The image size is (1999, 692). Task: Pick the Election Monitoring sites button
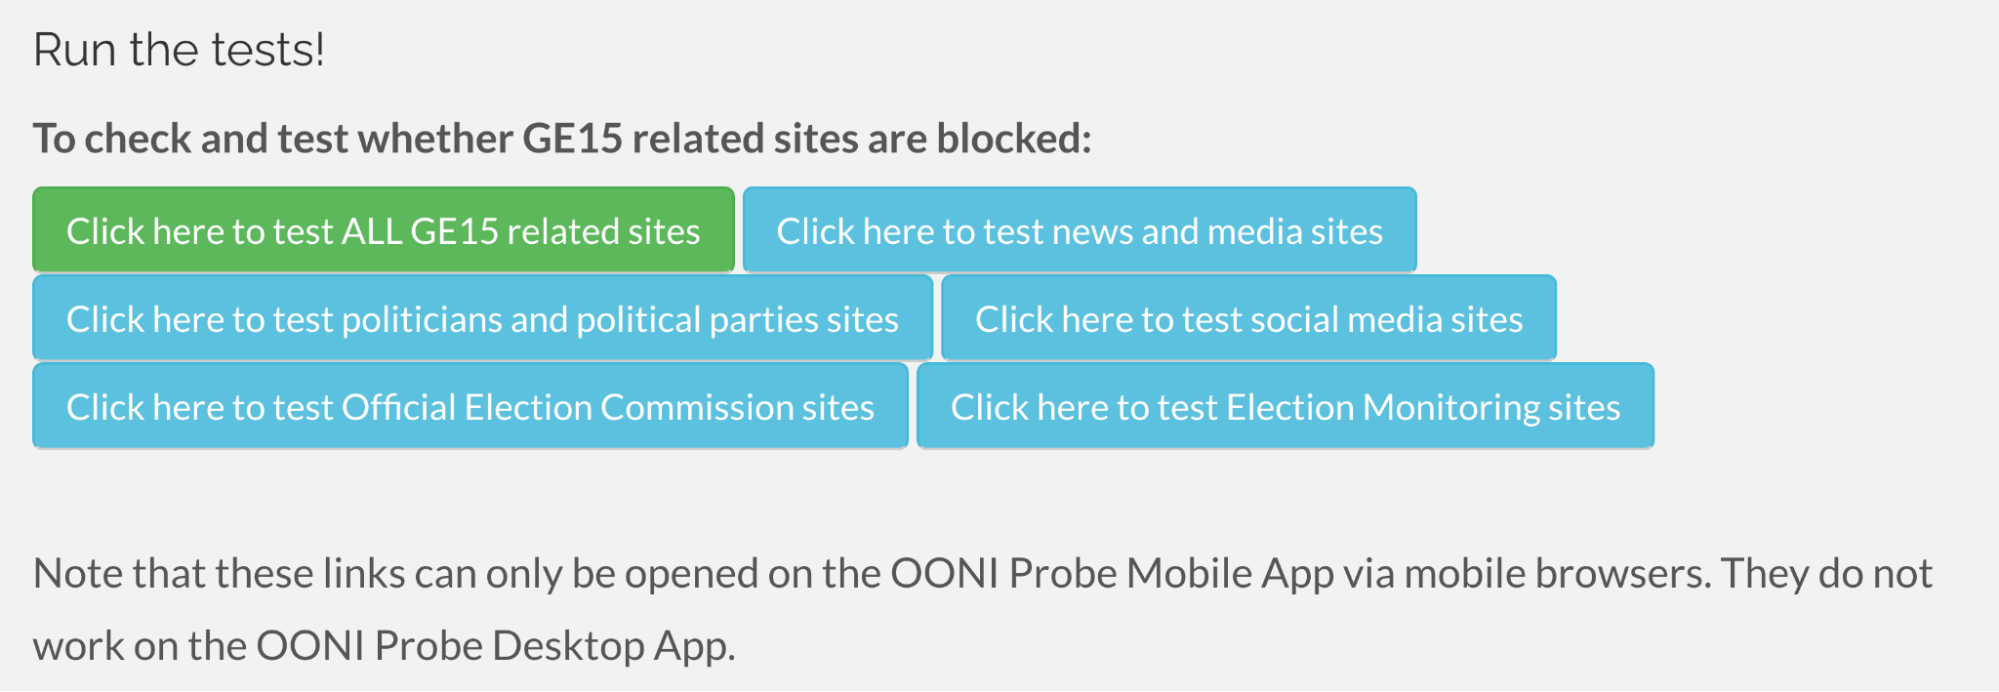coord(1285,406)
